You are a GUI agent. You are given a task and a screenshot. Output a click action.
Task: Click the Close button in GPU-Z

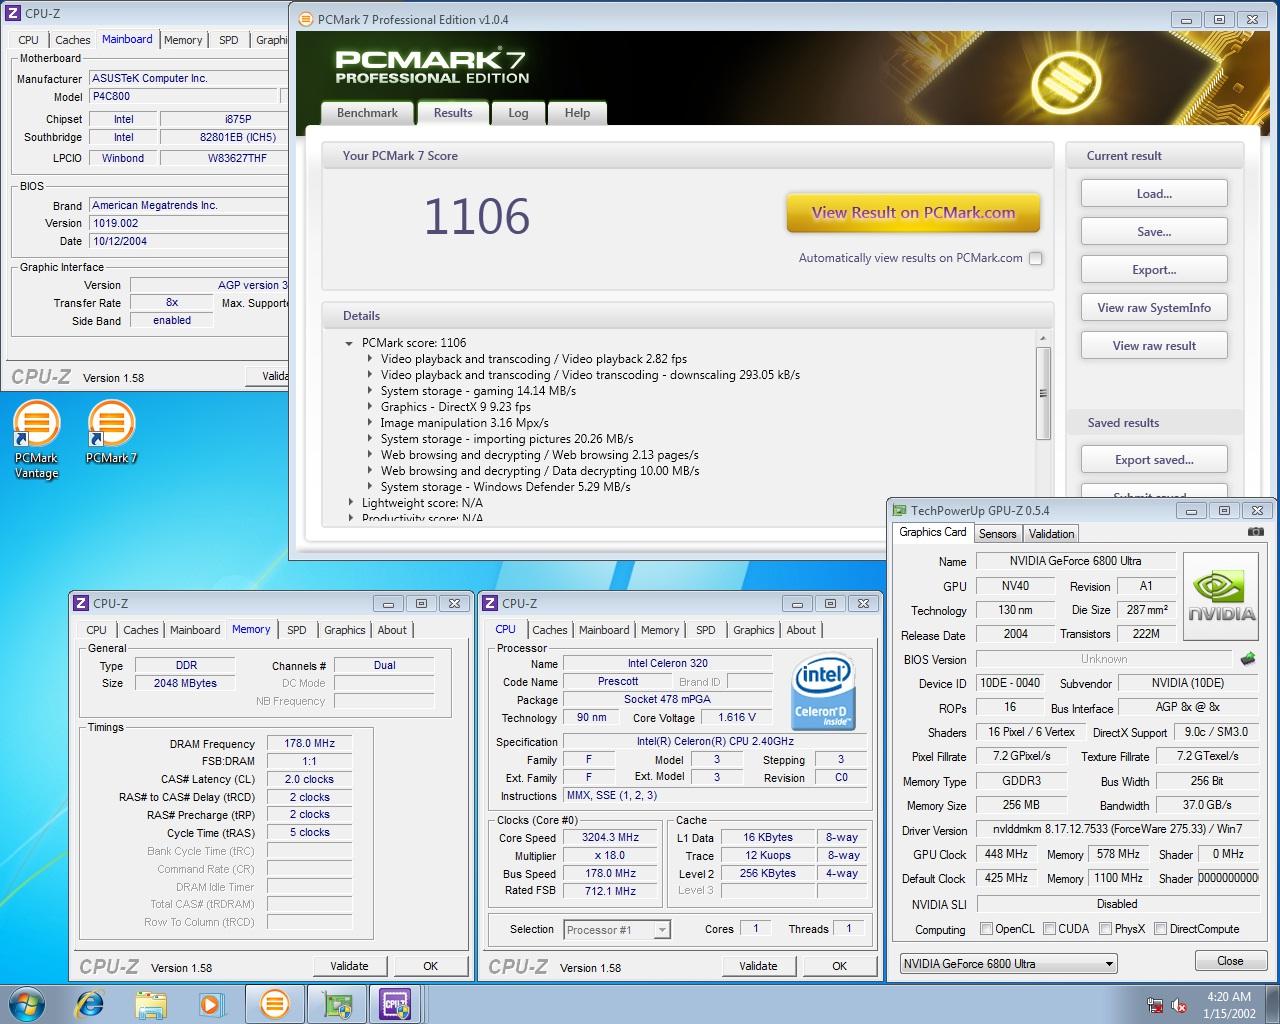[1230, 961]
